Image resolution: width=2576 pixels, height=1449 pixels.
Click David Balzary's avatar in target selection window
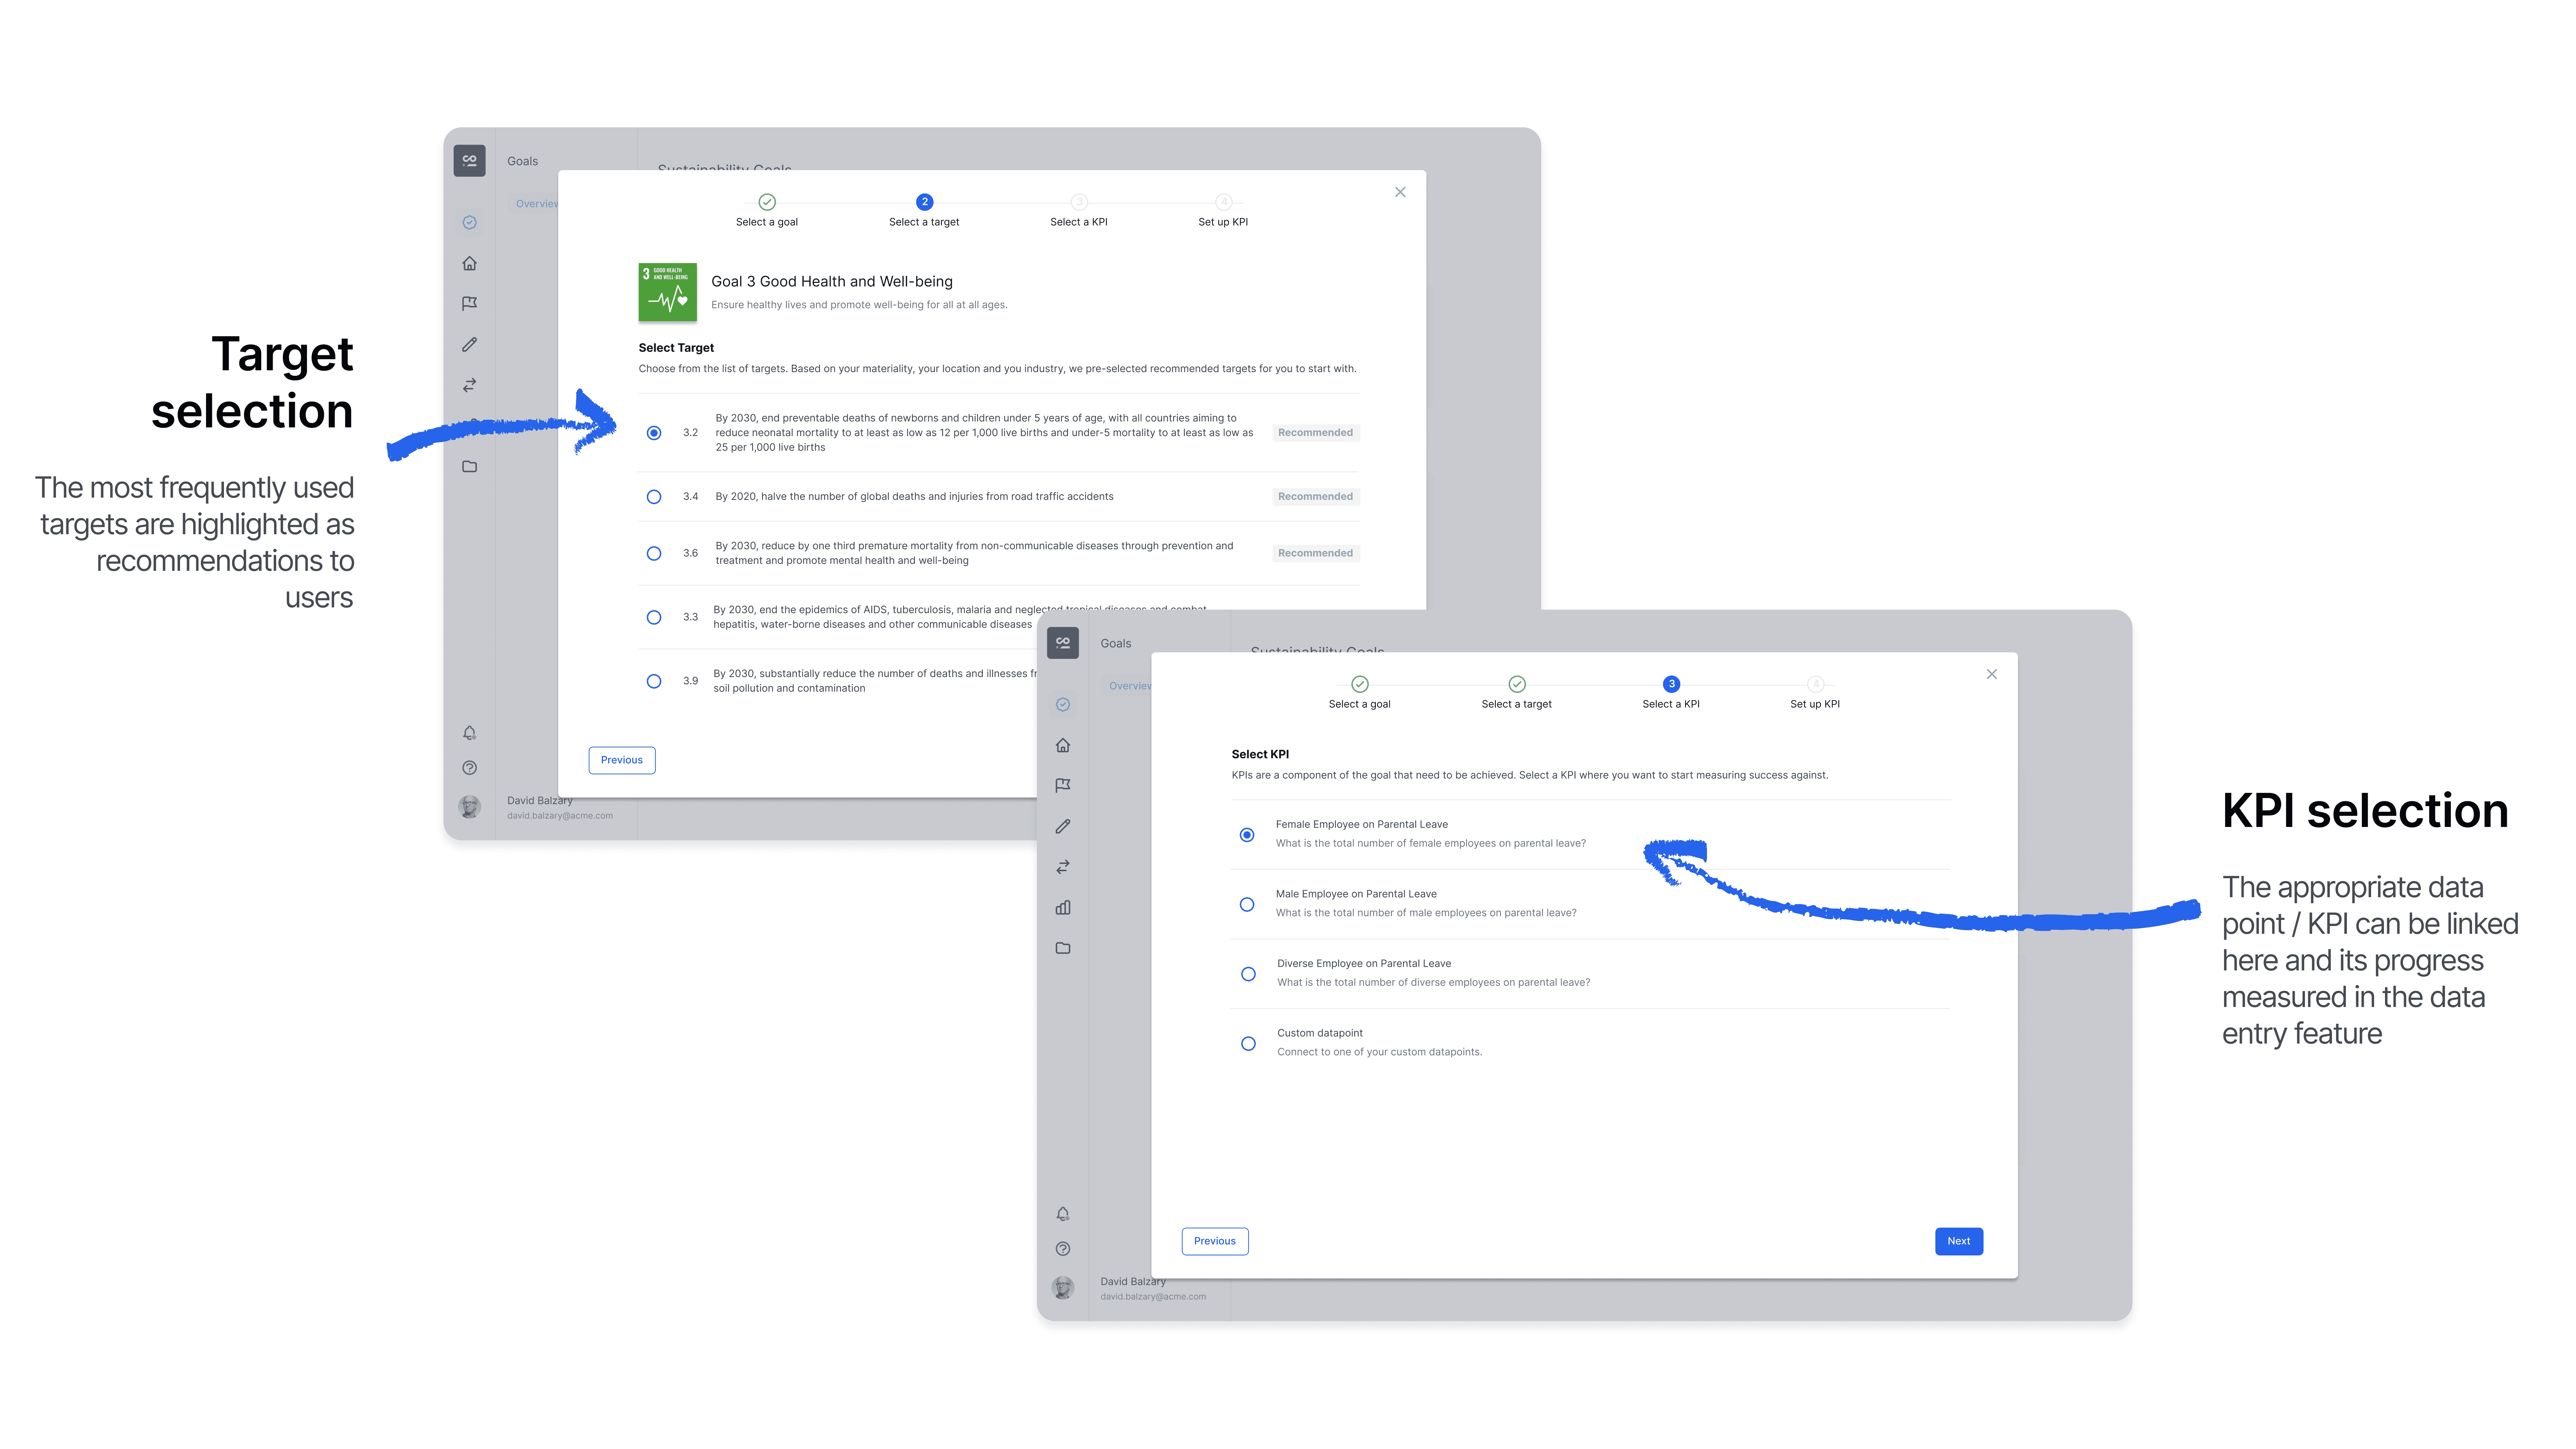click(469, 807)
